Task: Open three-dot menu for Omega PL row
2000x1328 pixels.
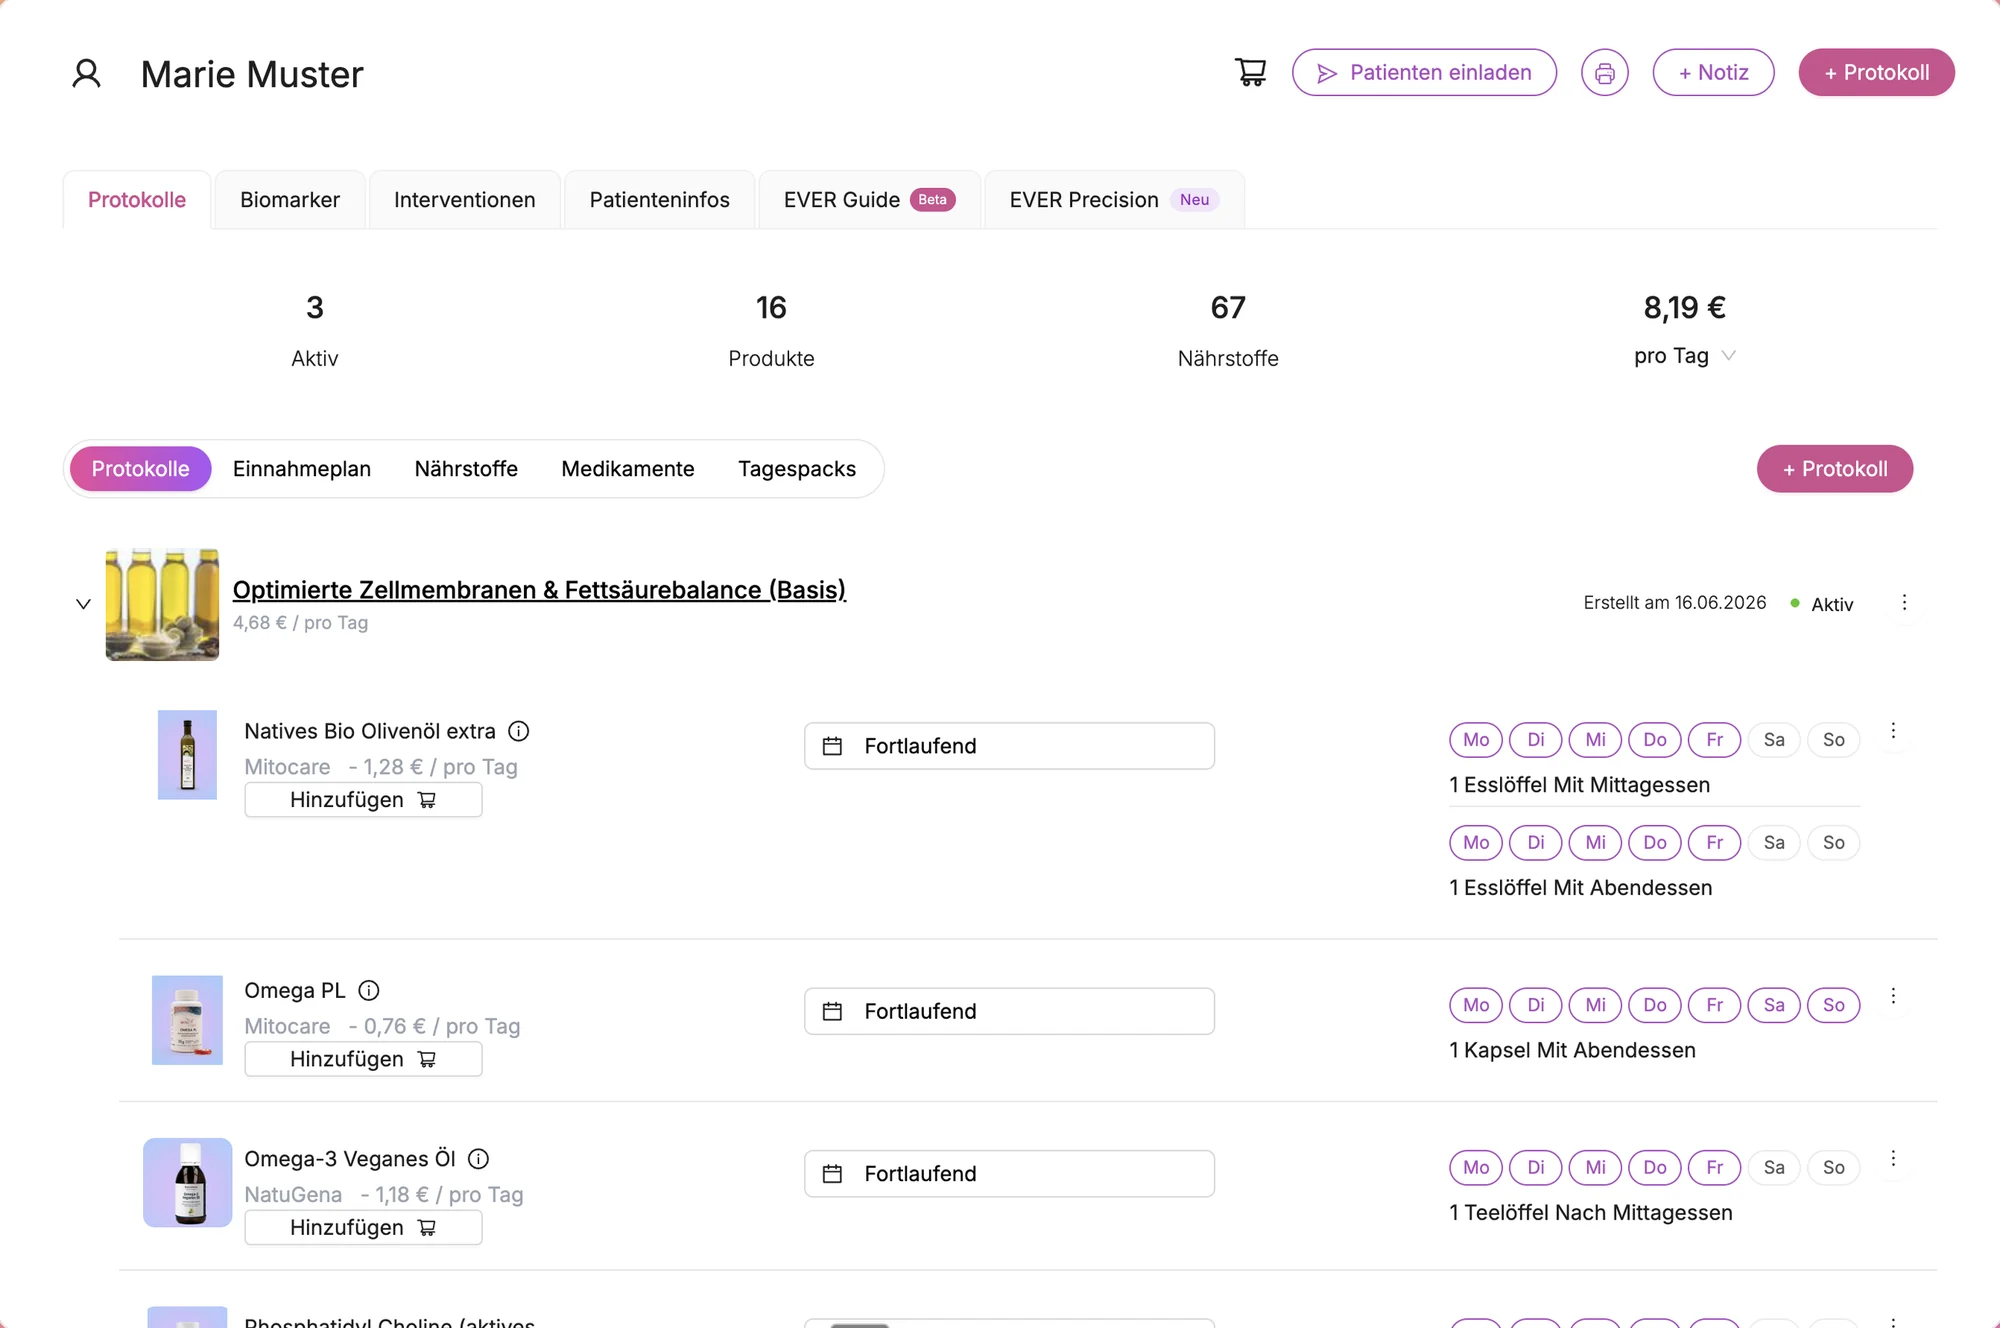Action: [x=1893, y=995]
